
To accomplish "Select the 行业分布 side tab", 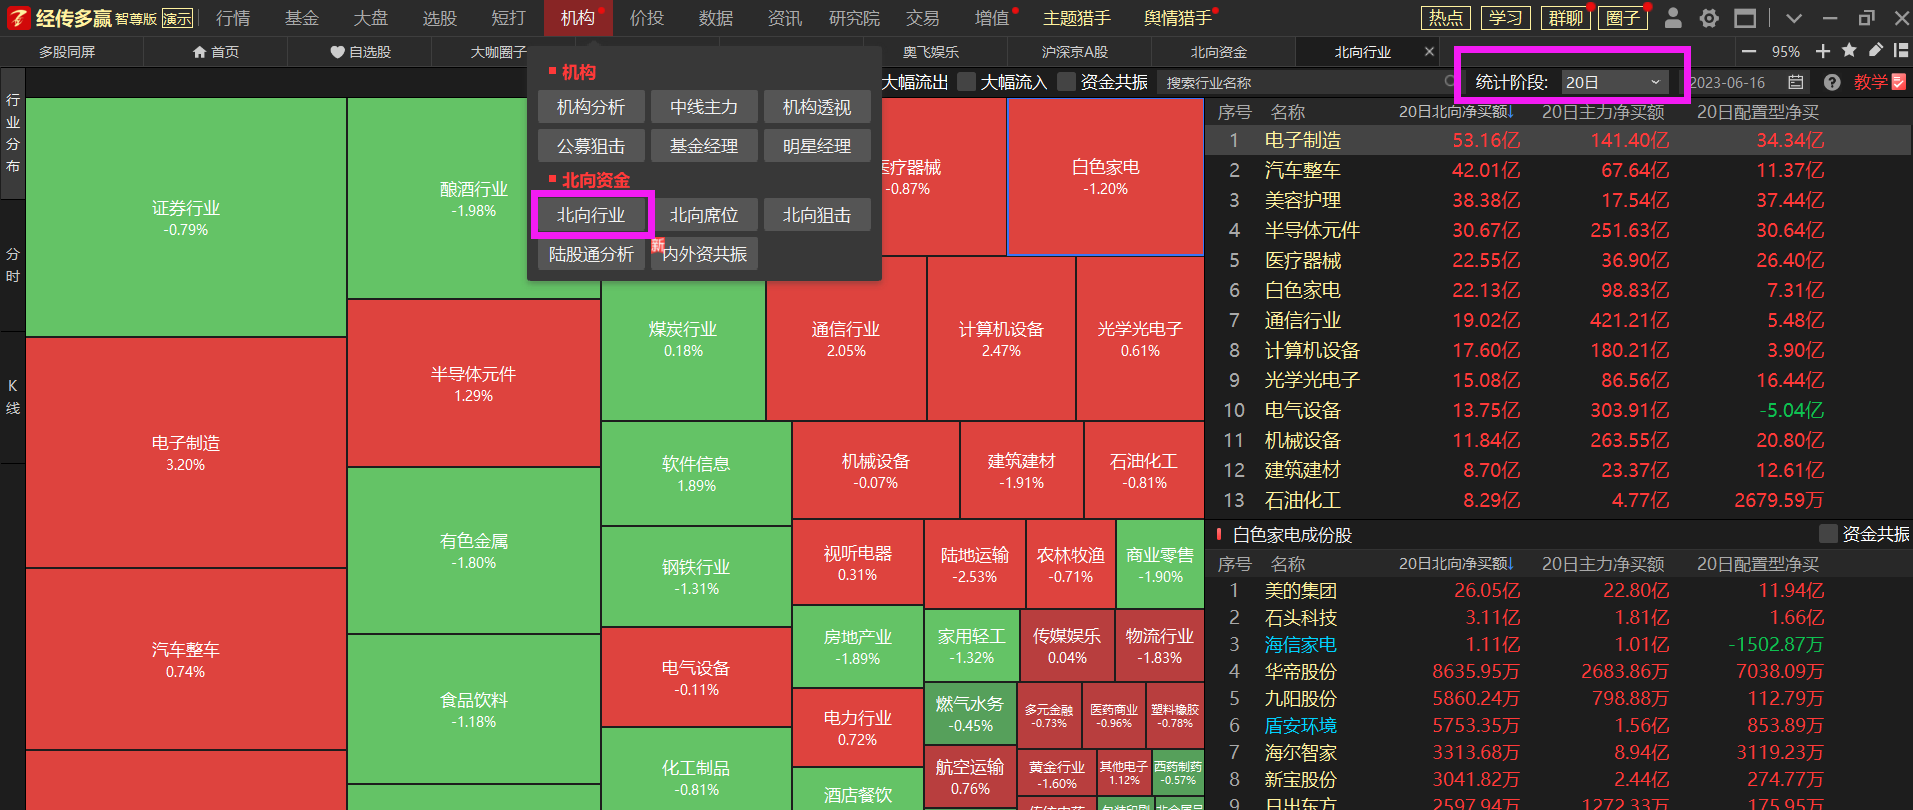I will (13, 133).
